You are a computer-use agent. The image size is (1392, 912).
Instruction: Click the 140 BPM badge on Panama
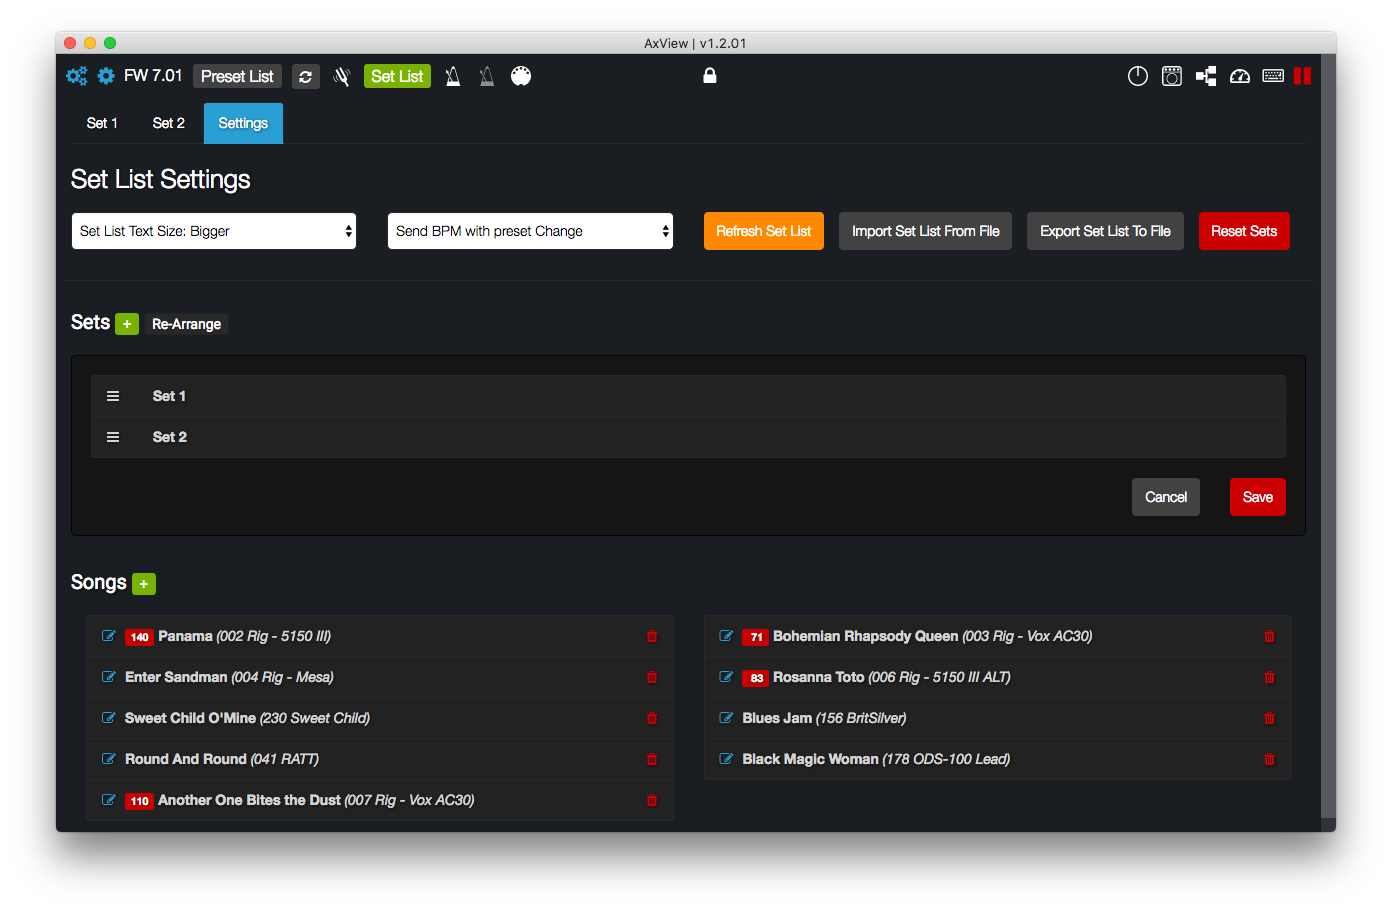[139, 637]
